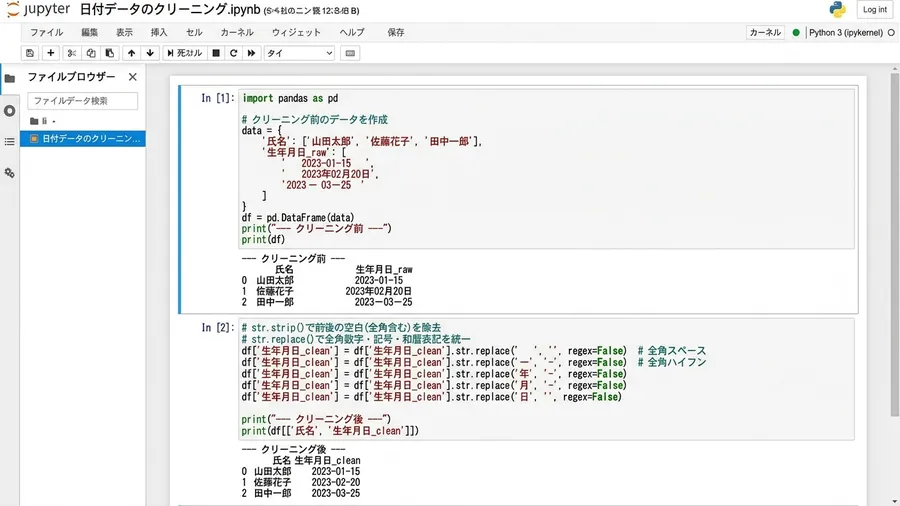Paste cell using the clipboard icon
The image size is (900, 506).
pyautogui.click(x=110, y=53)
